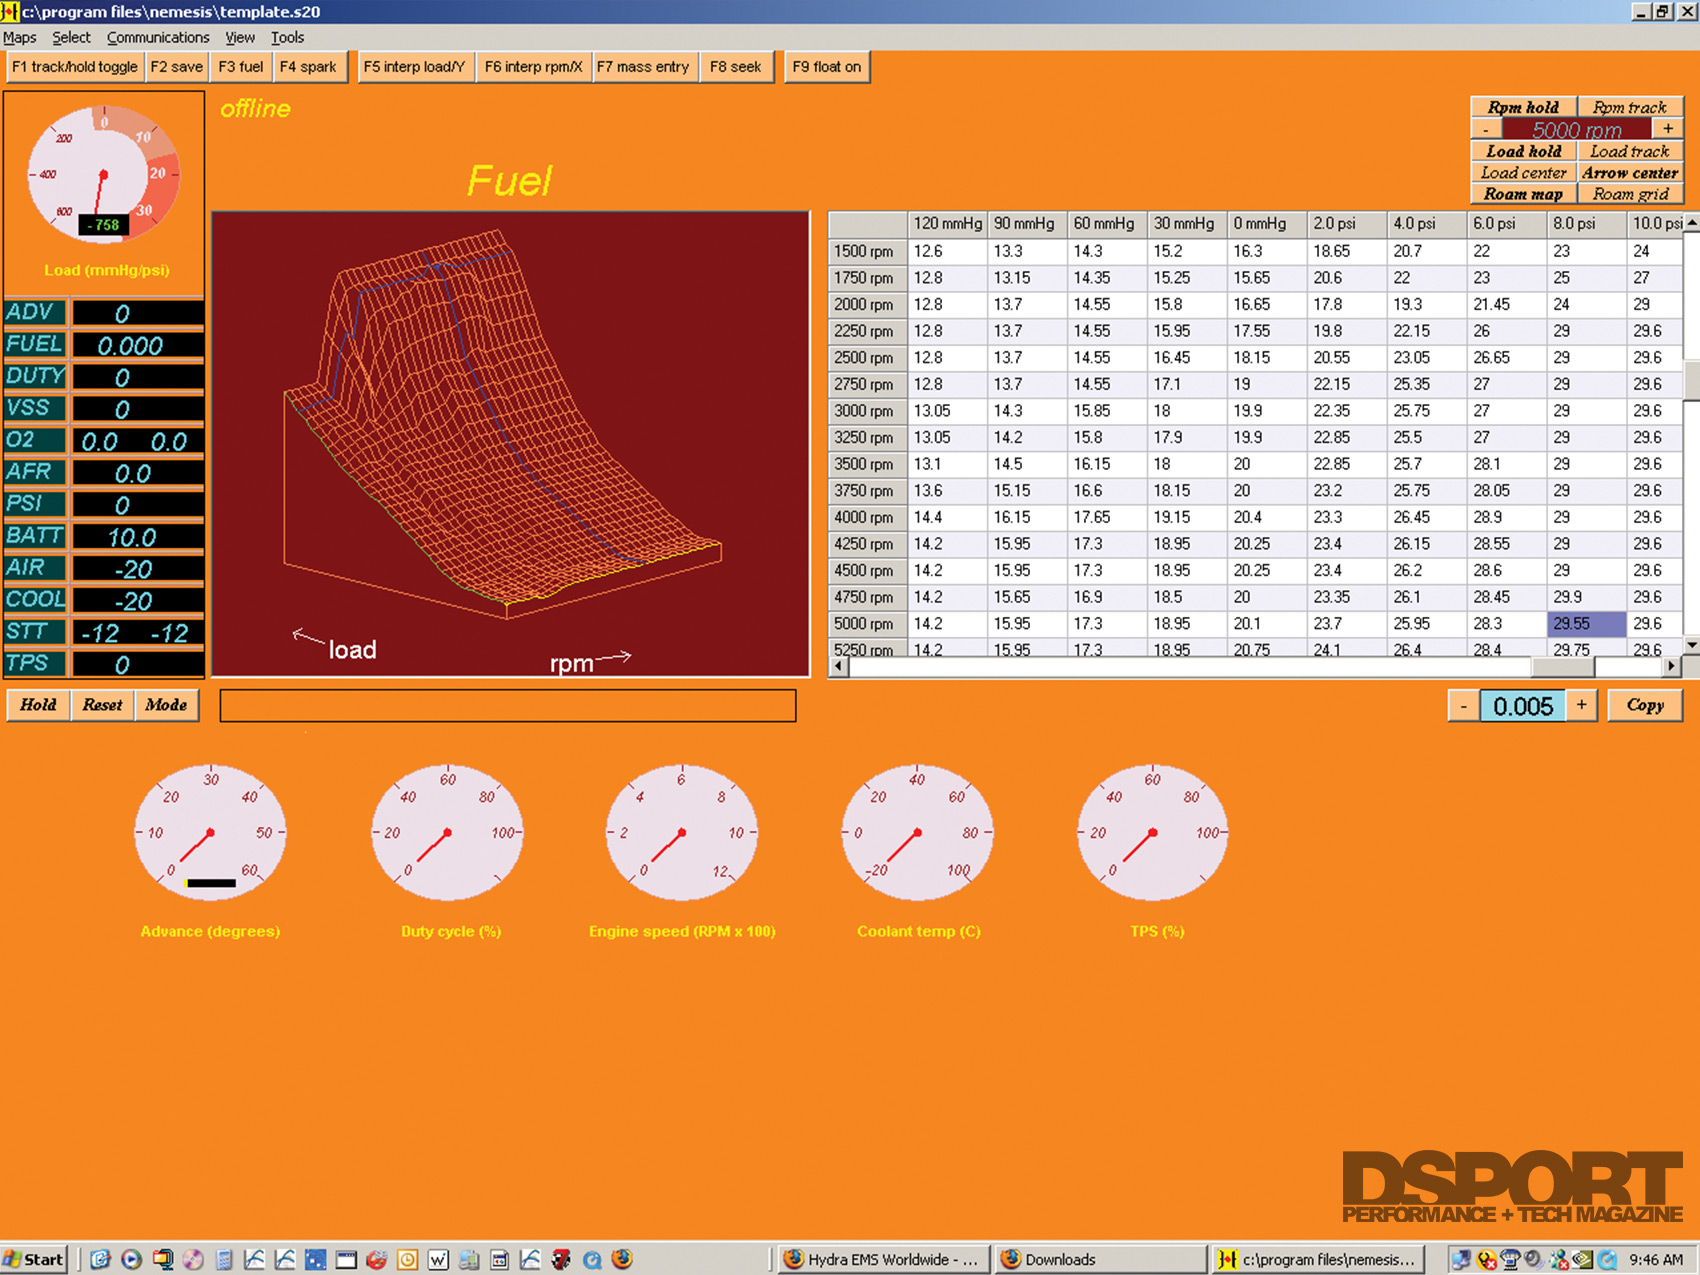This screenshot has height=1275, width=1700.
Task: Click the Copy button
Action: pyautogui.click(x=1644, y=705)
